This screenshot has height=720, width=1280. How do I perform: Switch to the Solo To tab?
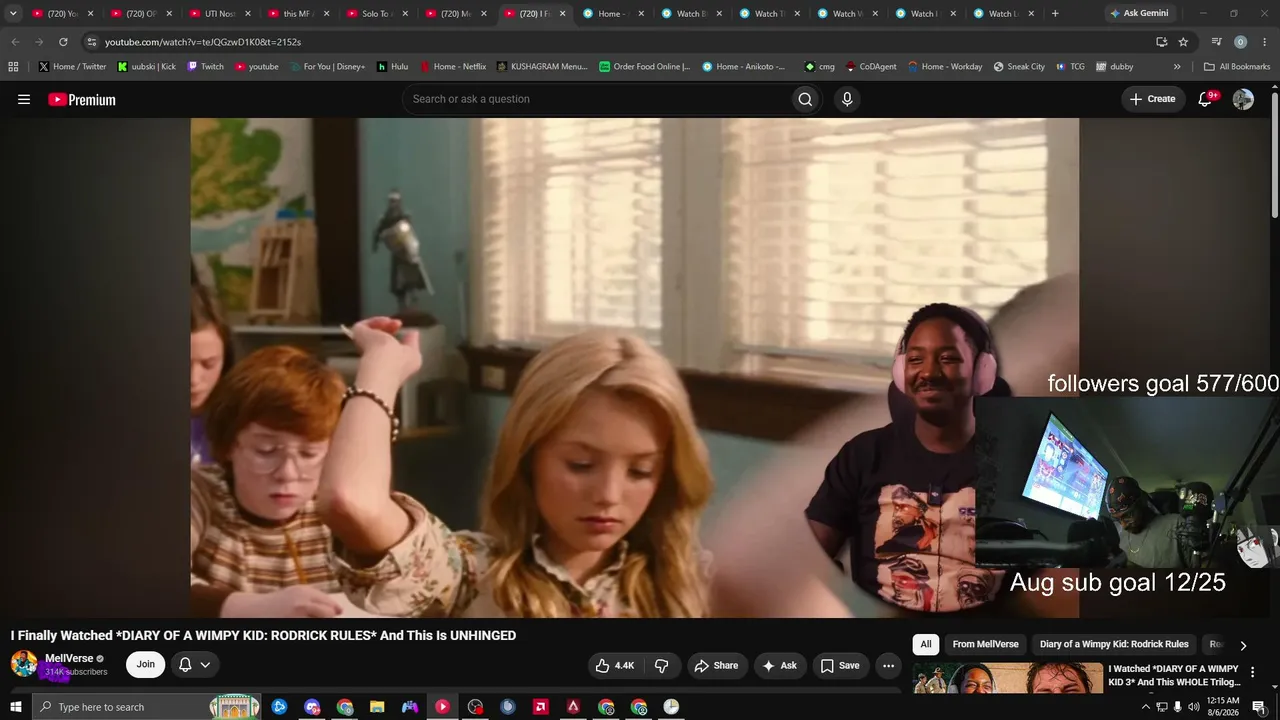pyautogui.click(x=376, y=14)
